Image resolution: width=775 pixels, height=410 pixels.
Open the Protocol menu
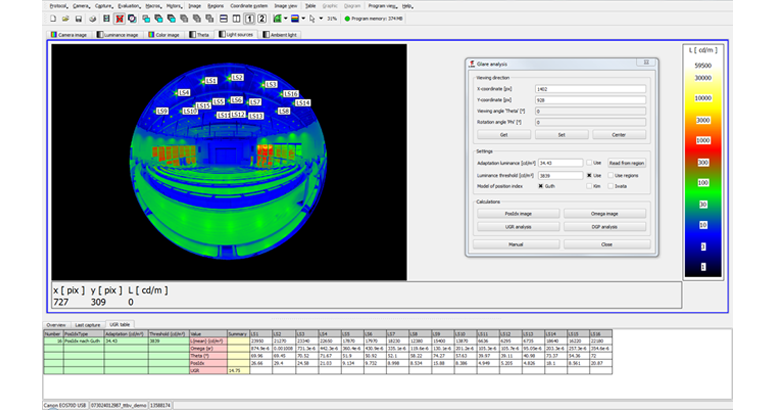[x=58, y=6]
